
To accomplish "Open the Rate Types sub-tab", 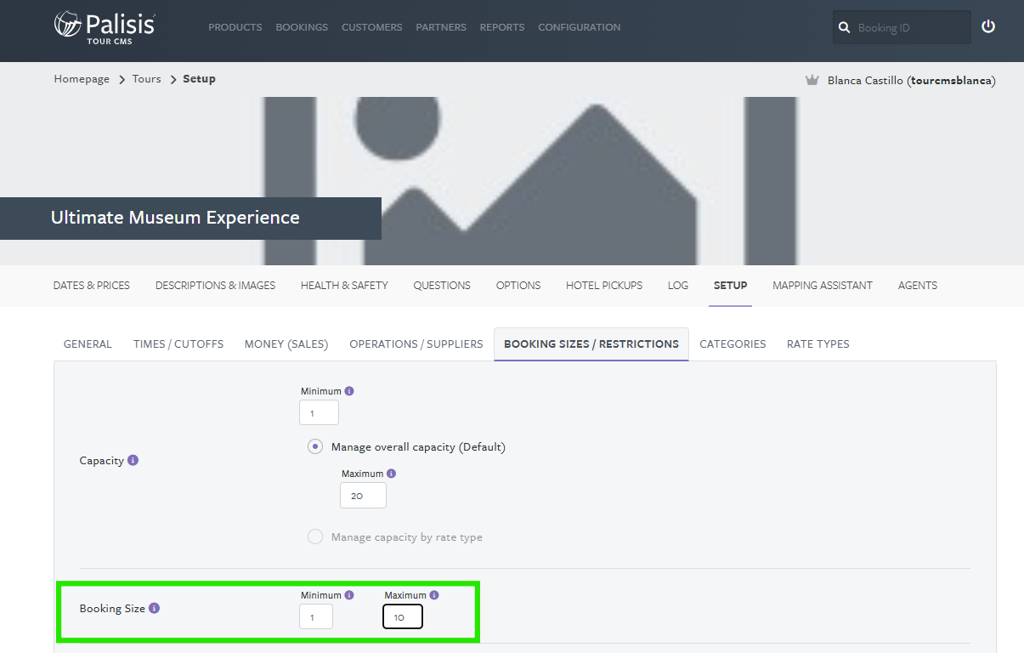I will (818, 344).
